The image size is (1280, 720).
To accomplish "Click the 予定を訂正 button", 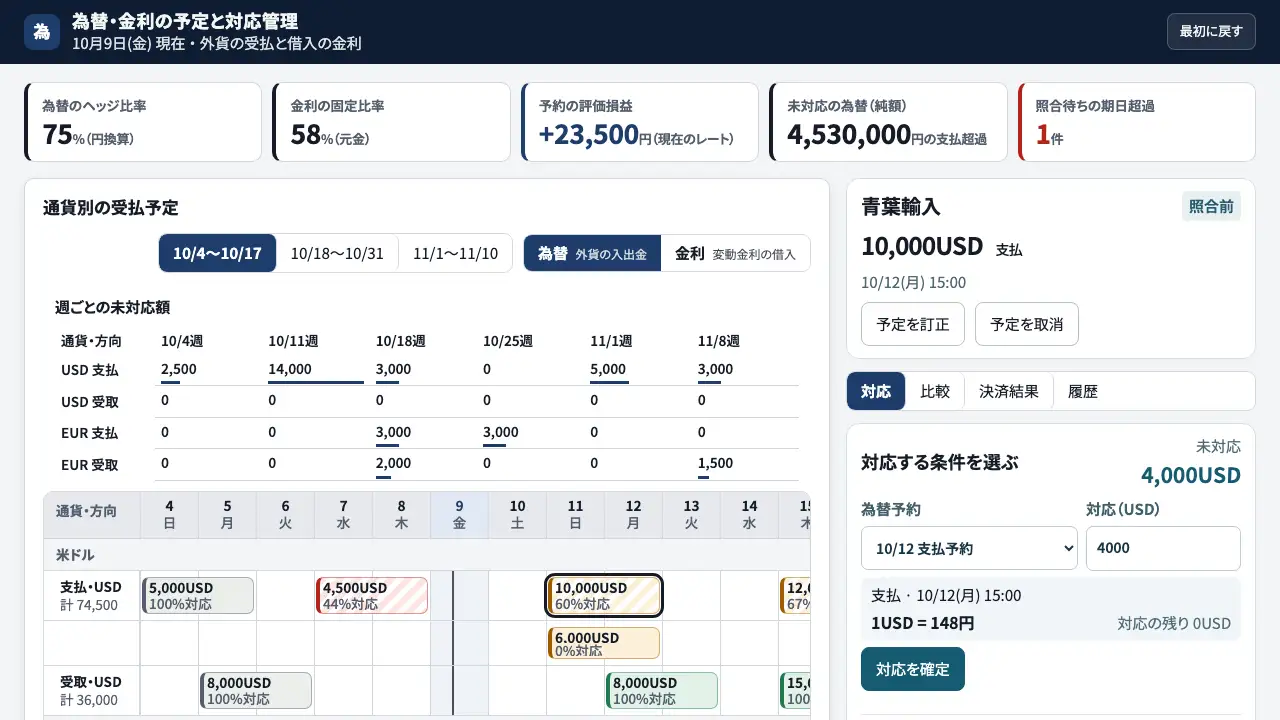I will (x=913, y=324).
